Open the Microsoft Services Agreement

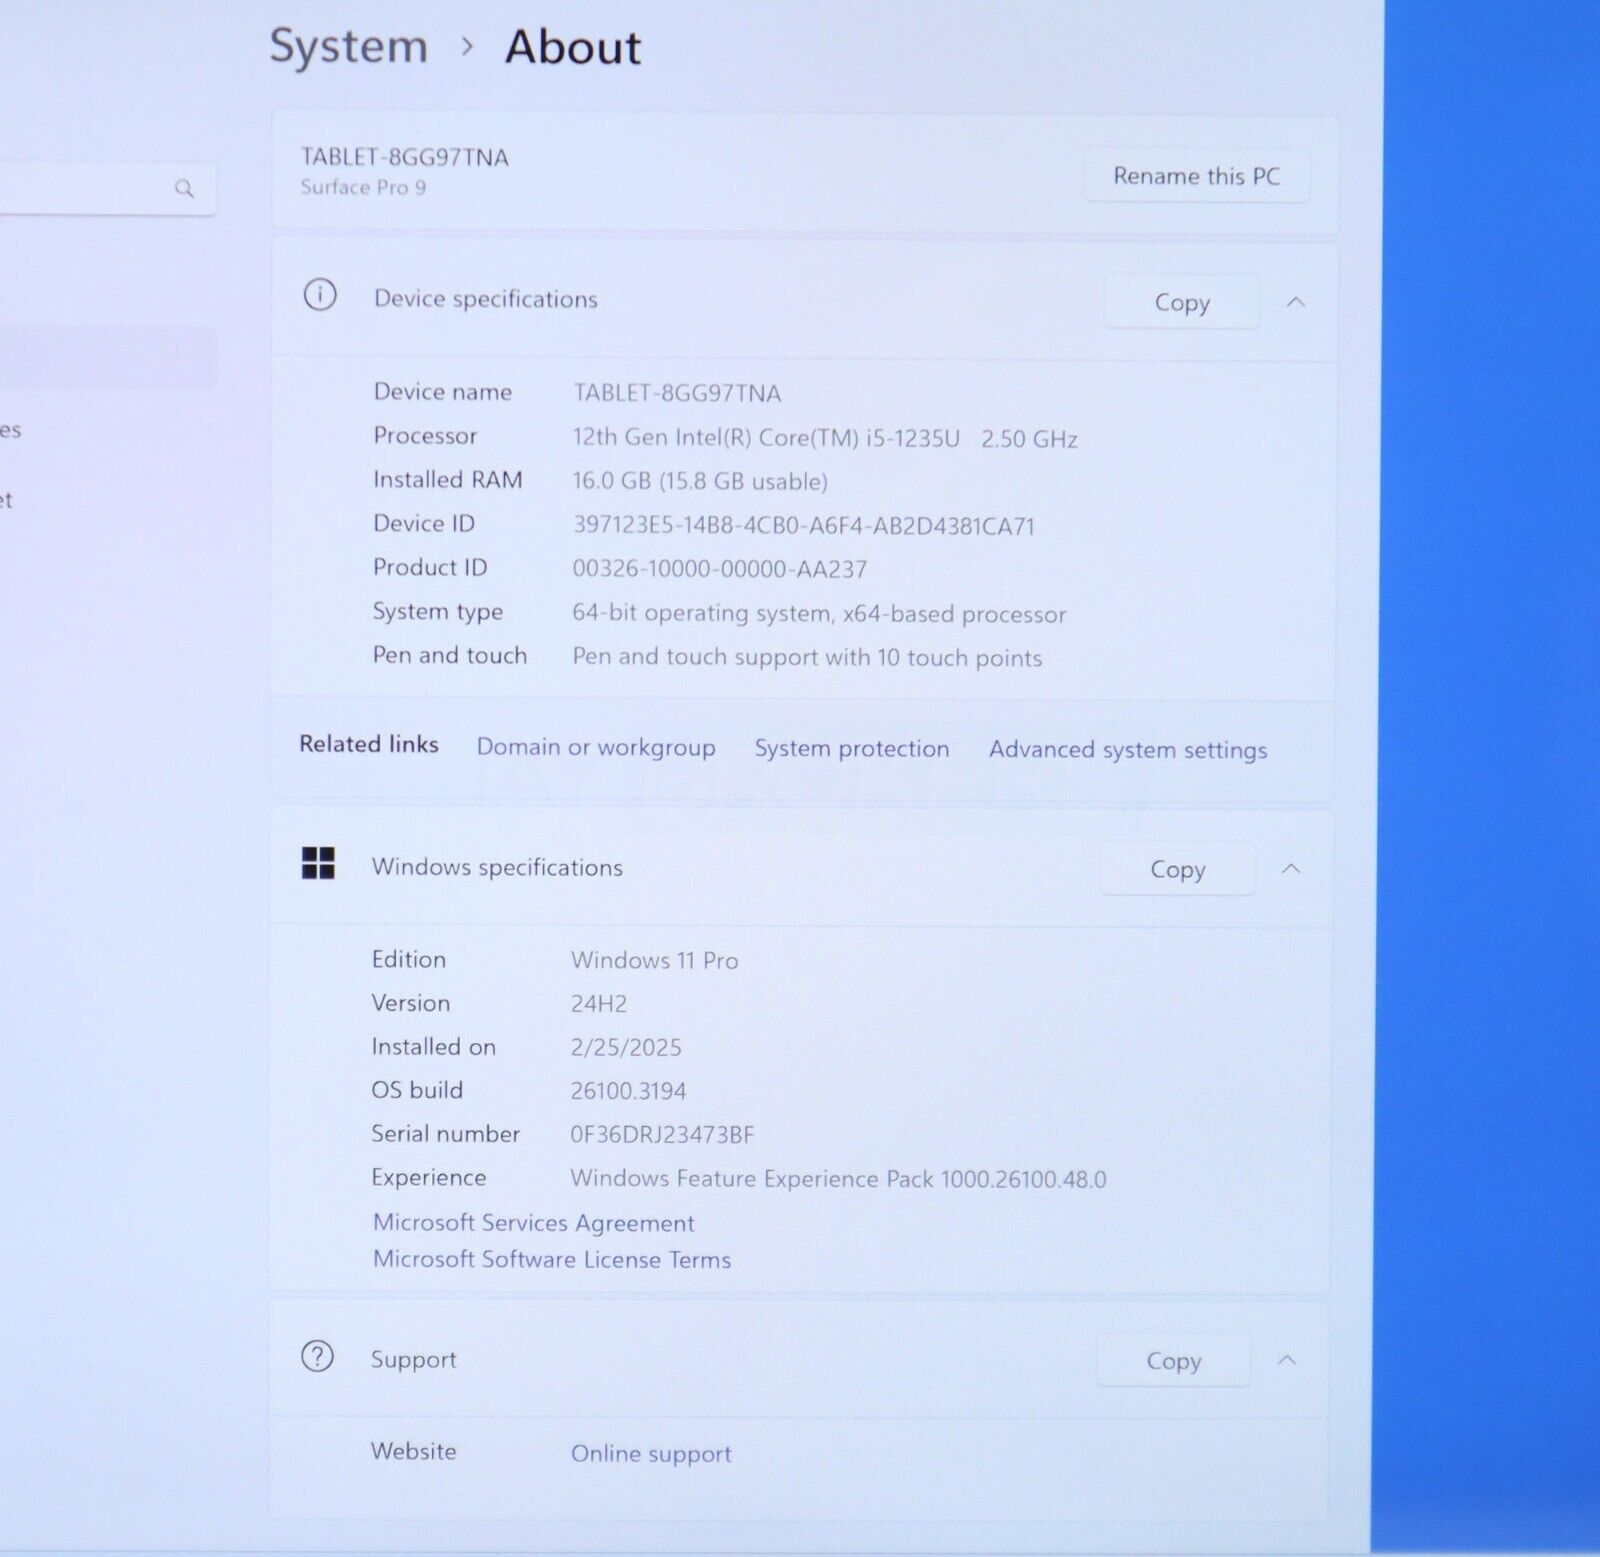point(533,1223)
